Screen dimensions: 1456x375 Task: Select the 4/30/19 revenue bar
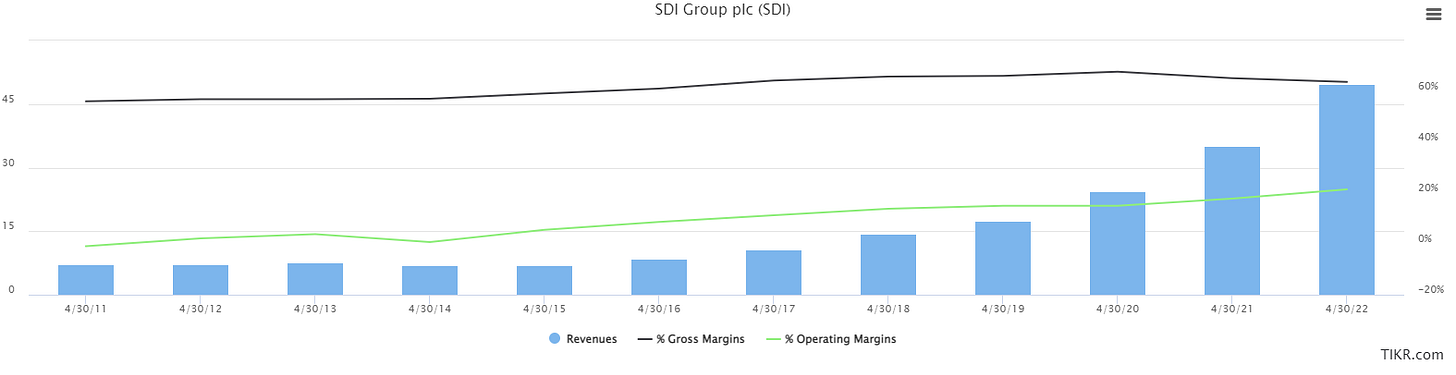pyautogui.click(x=1003, y=258)
